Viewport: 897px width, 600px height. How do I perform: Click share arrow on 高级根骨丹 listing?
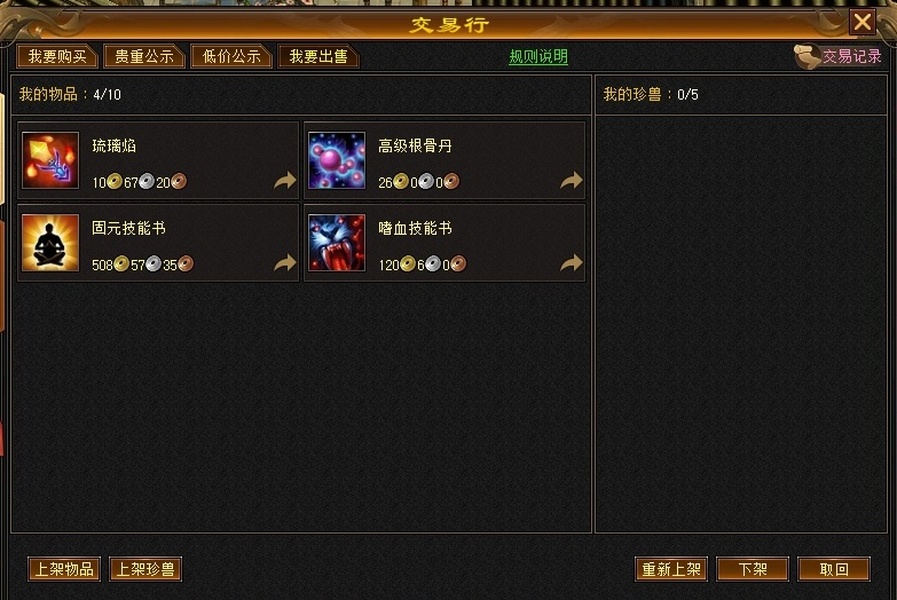coord(571,180)
